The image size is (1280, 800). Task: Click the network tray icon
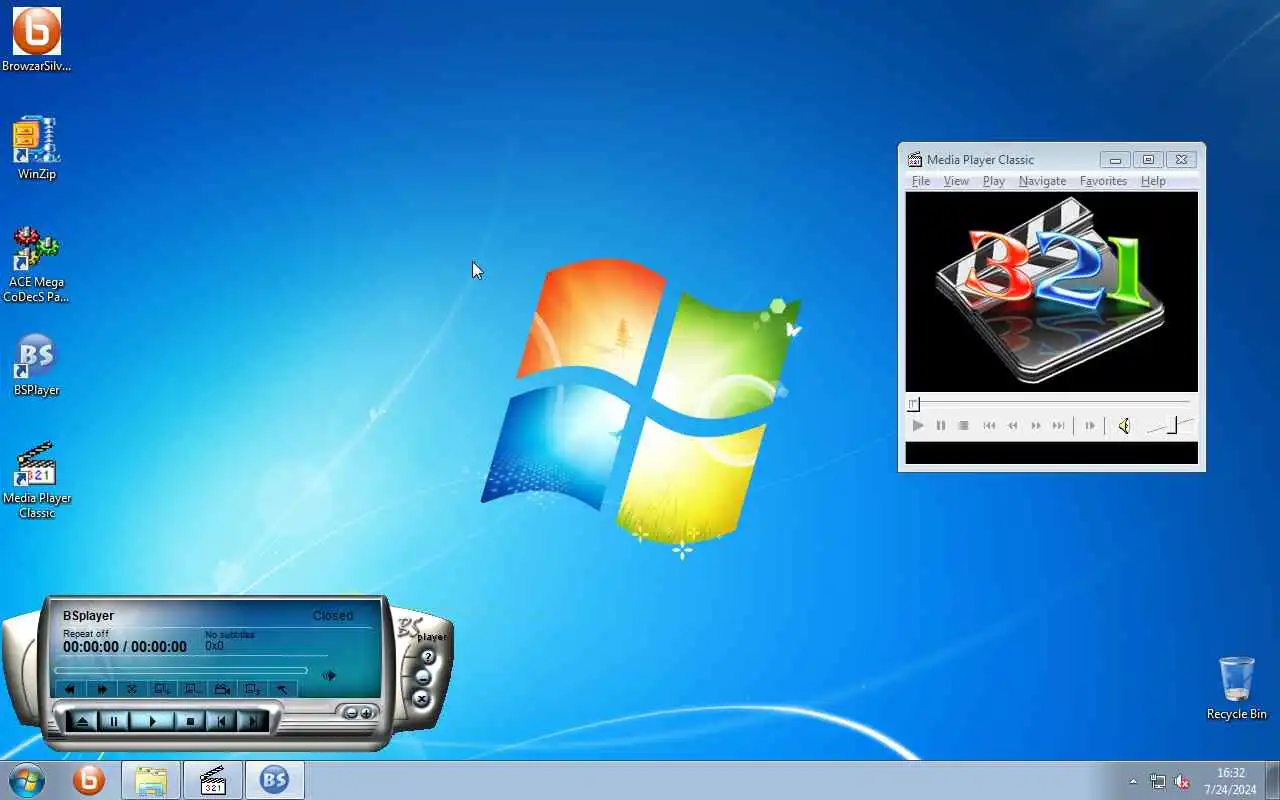pos(1158,781)
